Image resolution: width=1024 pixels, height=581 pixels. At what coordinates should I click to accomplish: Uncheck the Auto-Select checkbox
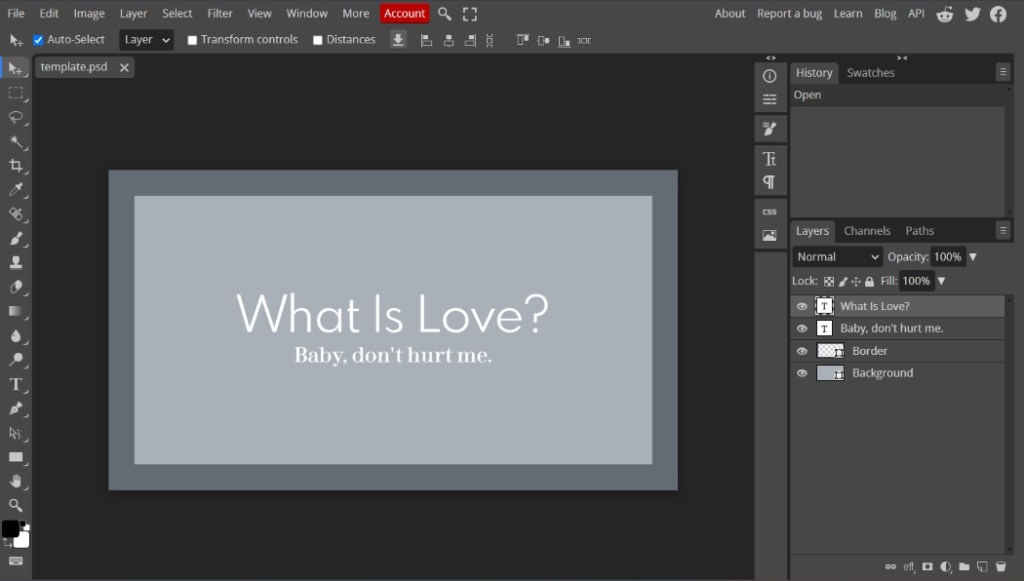tap(39, 40)
